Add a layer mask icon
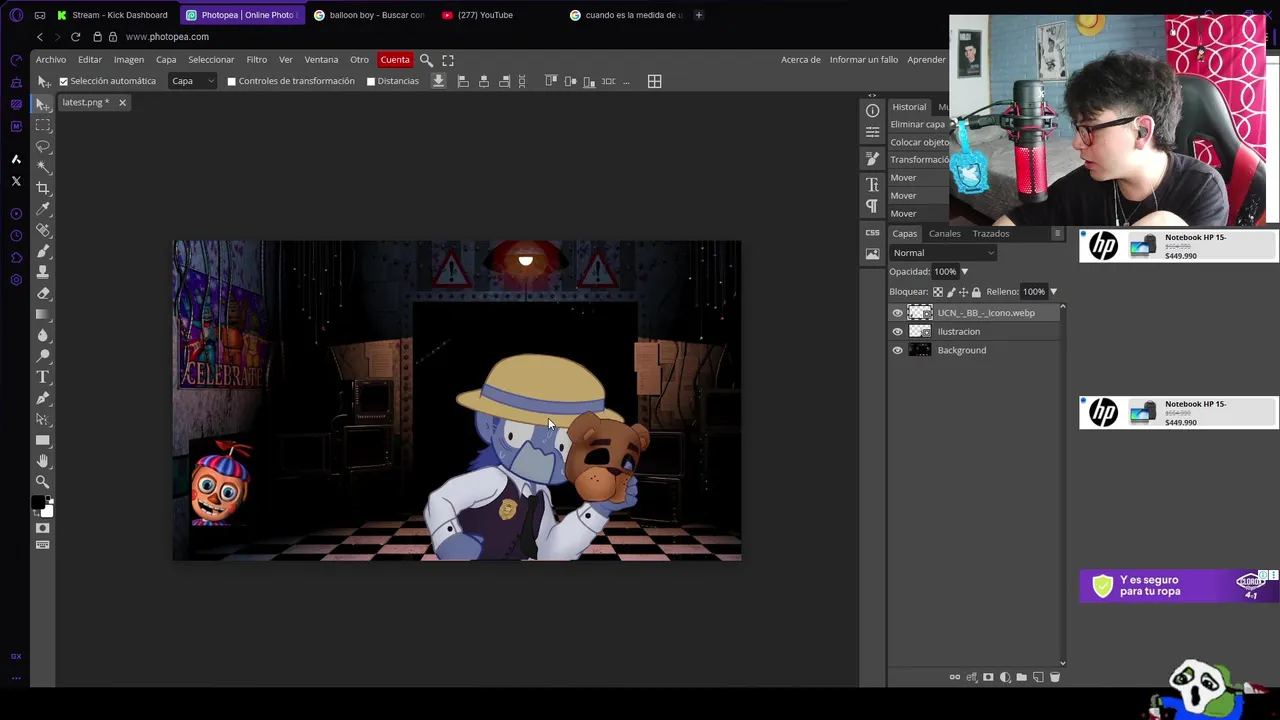 point(988,677)
